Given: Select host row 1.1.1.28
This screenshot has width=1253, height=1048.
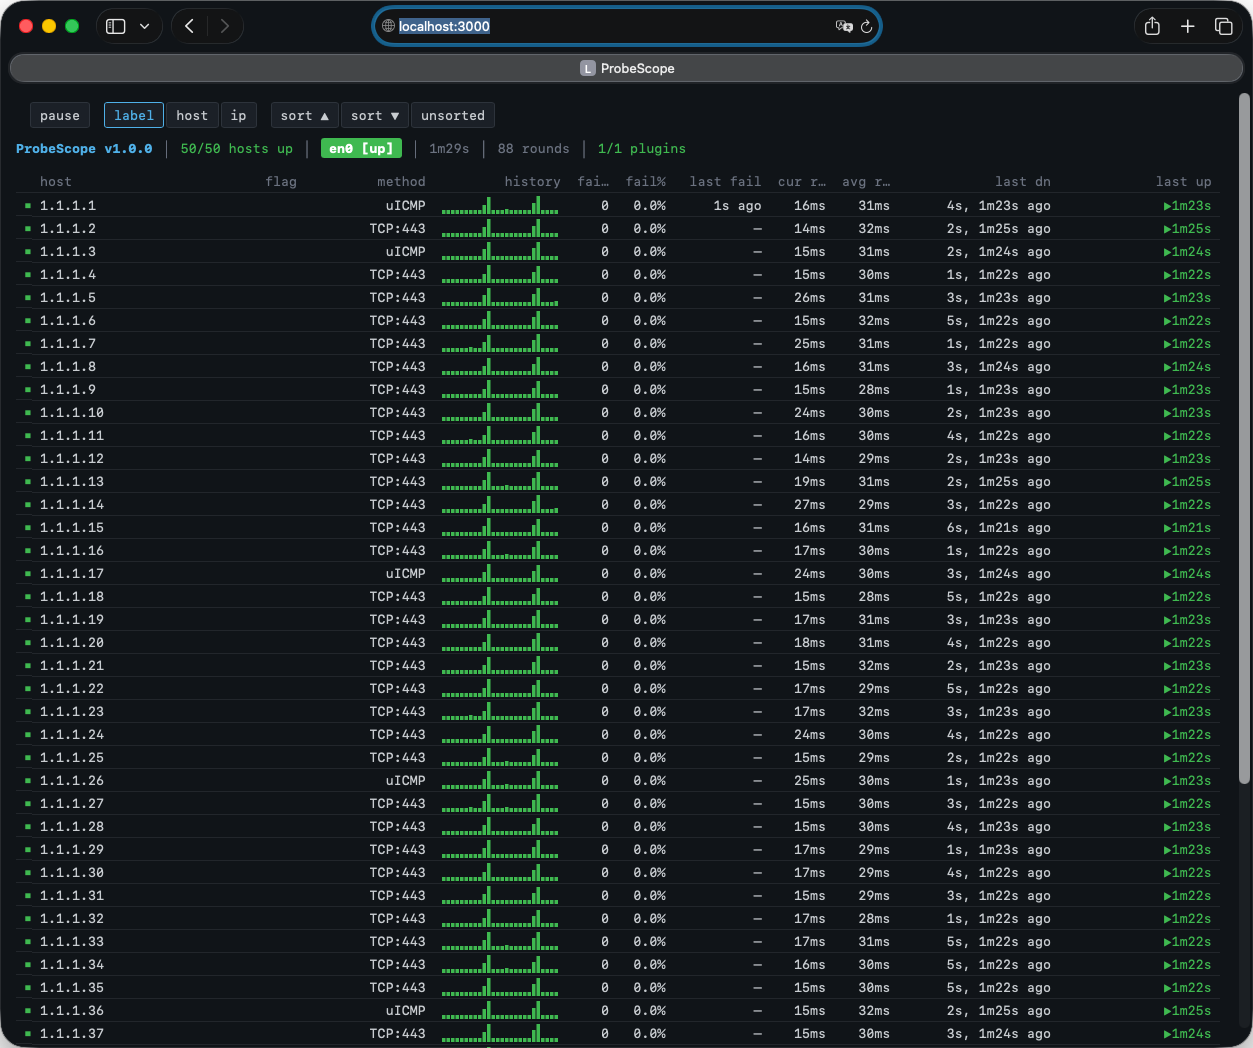Looking at the screenshot, I should click(618, 826).
